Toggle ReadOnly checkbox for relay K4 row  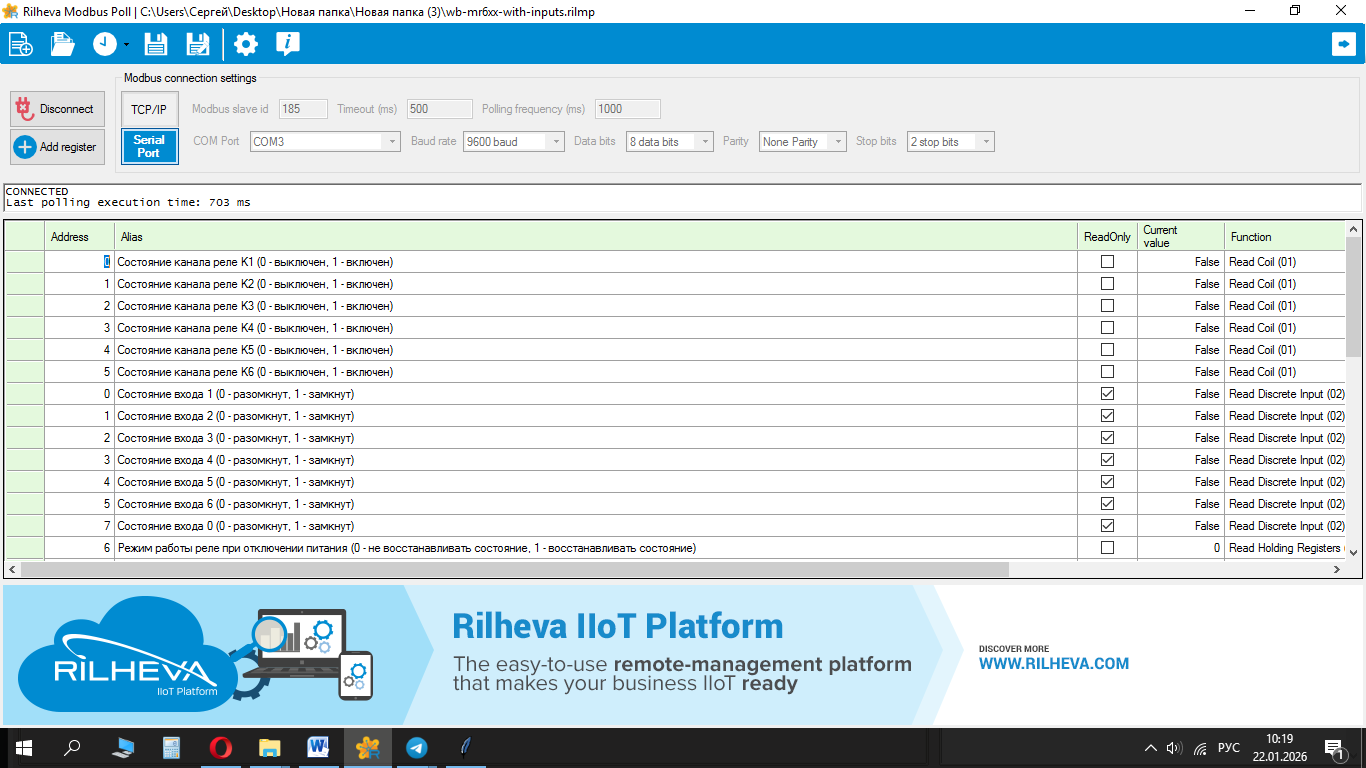point(1107,328)
